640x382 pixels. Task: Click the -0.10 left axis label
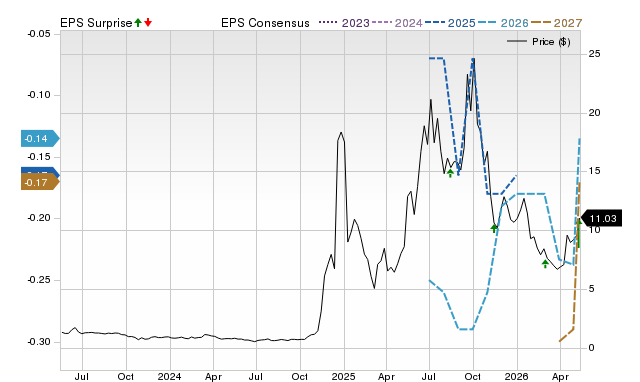(39, 95)
